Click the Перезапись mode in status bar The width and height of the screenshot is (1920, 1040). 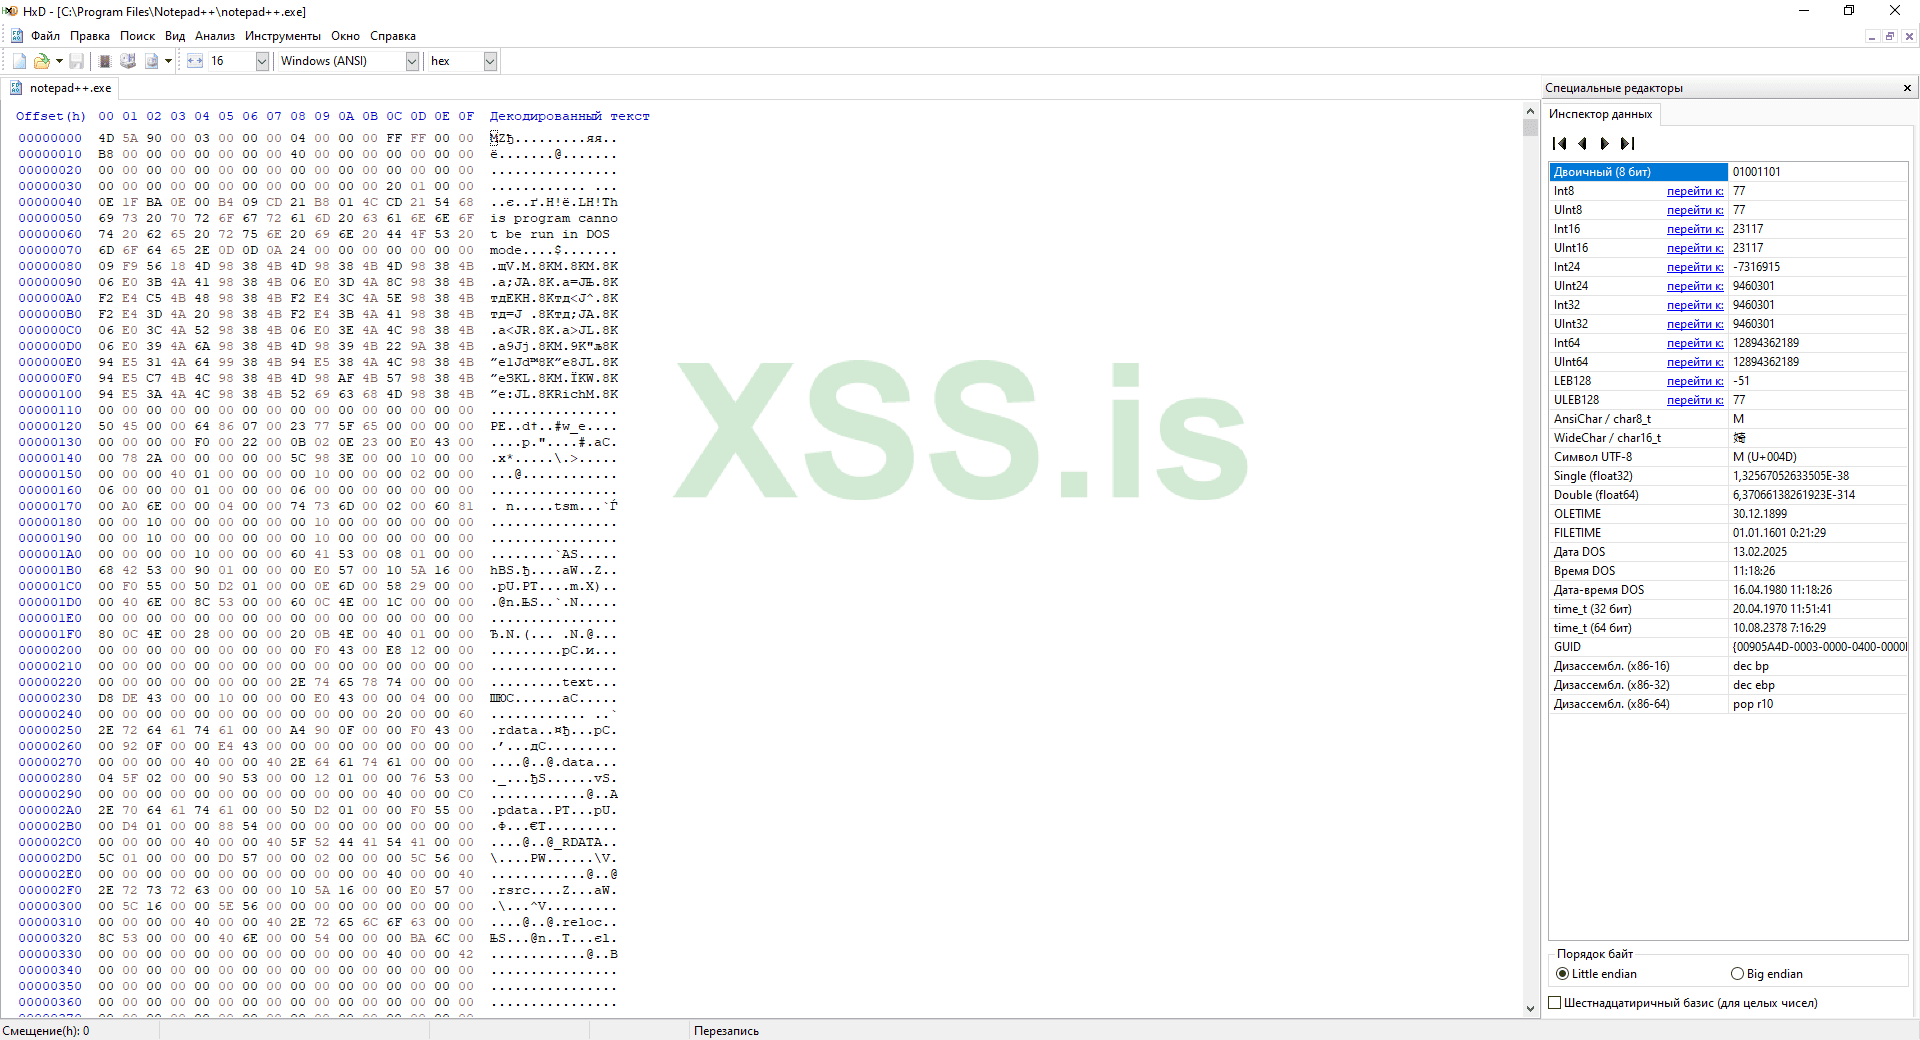(726, 1031)
